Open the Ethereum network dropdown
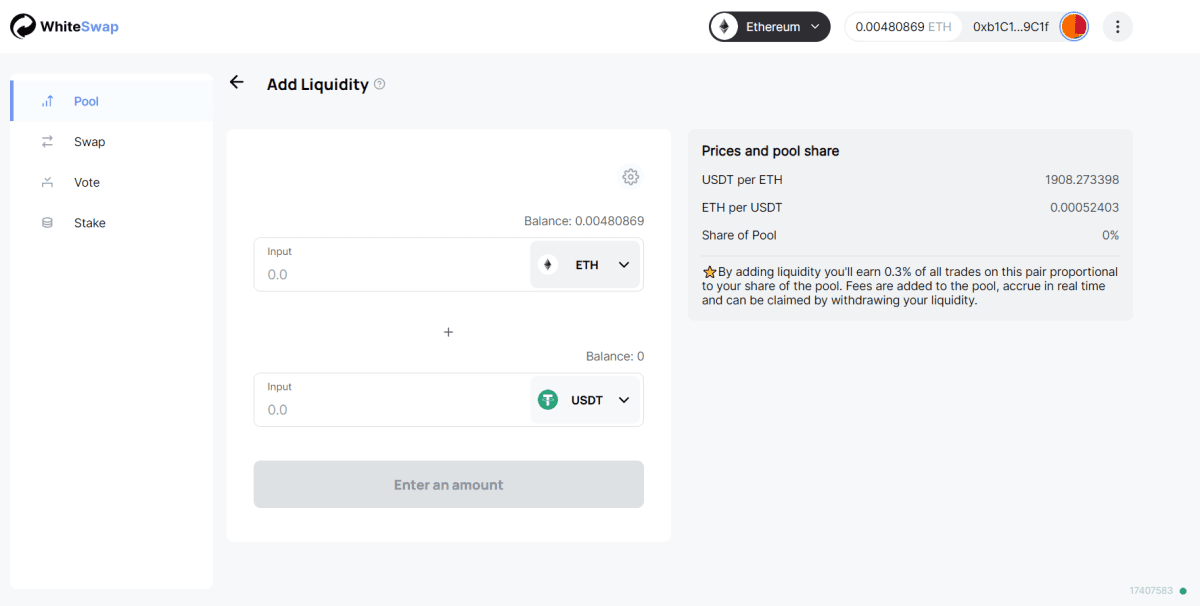 pos(770,27)
